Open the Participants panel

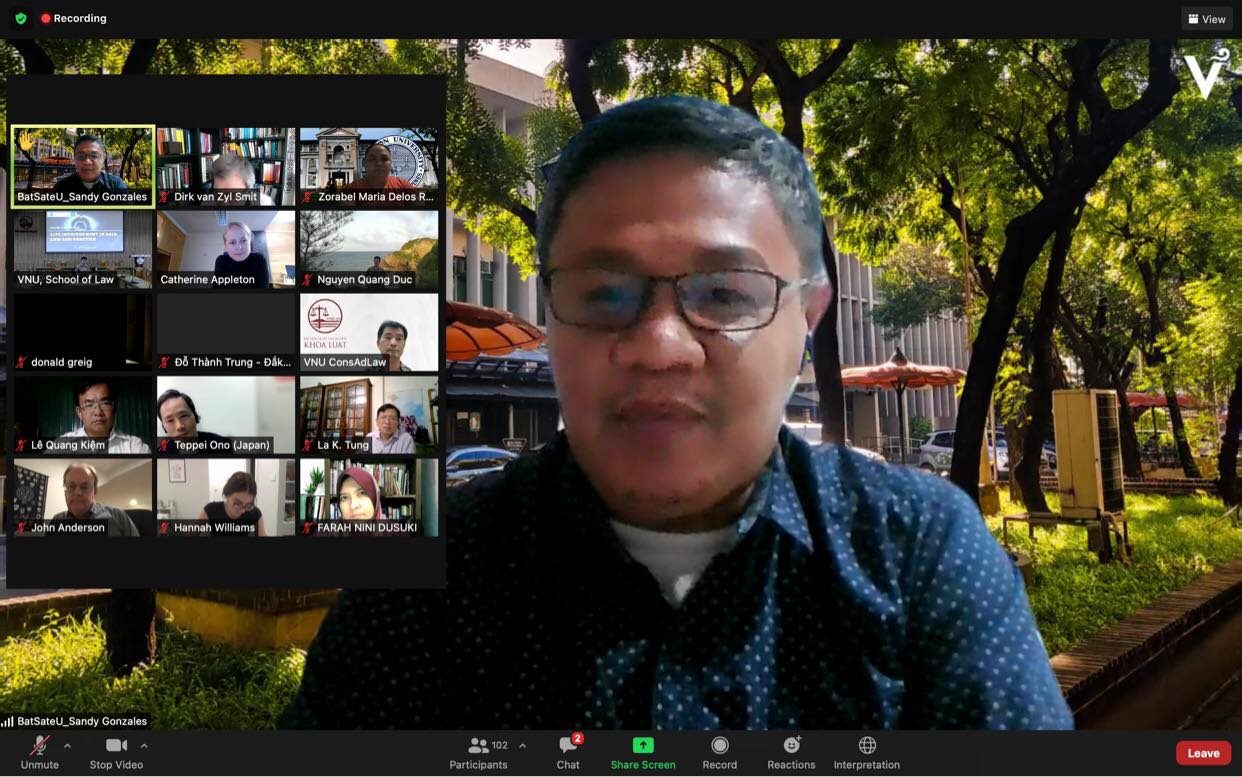(479, 753)
